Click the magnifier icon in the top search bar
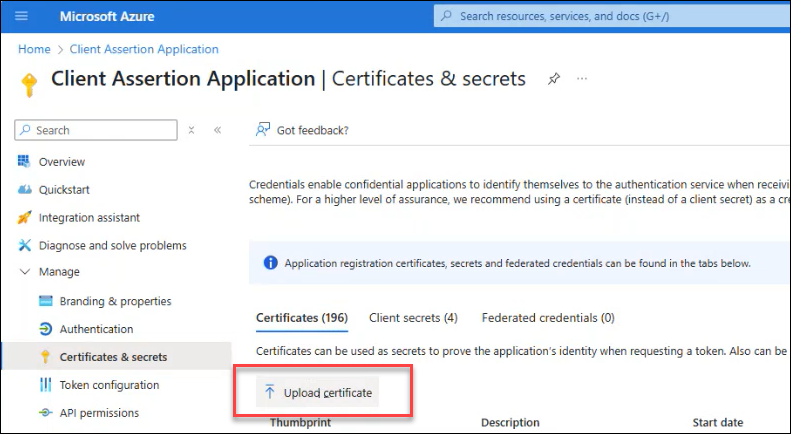This screenshot has width=791, height=434. tap(446, 16)
